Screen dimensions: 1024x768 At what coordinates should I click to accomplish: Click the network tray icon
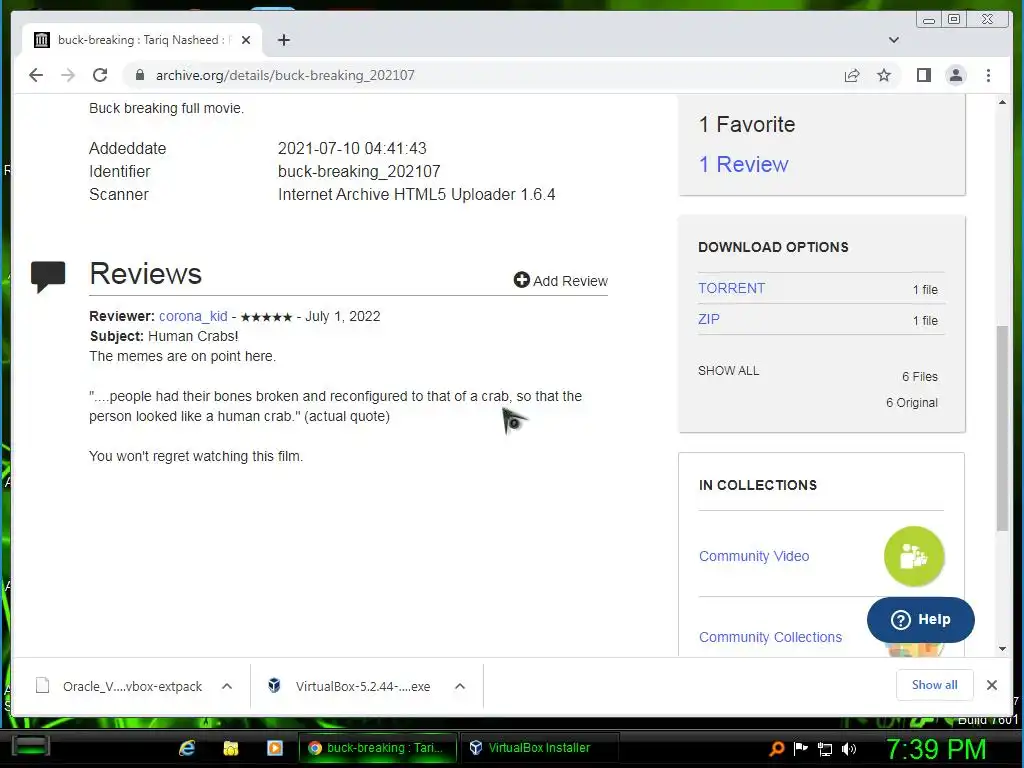click(825, 749)
